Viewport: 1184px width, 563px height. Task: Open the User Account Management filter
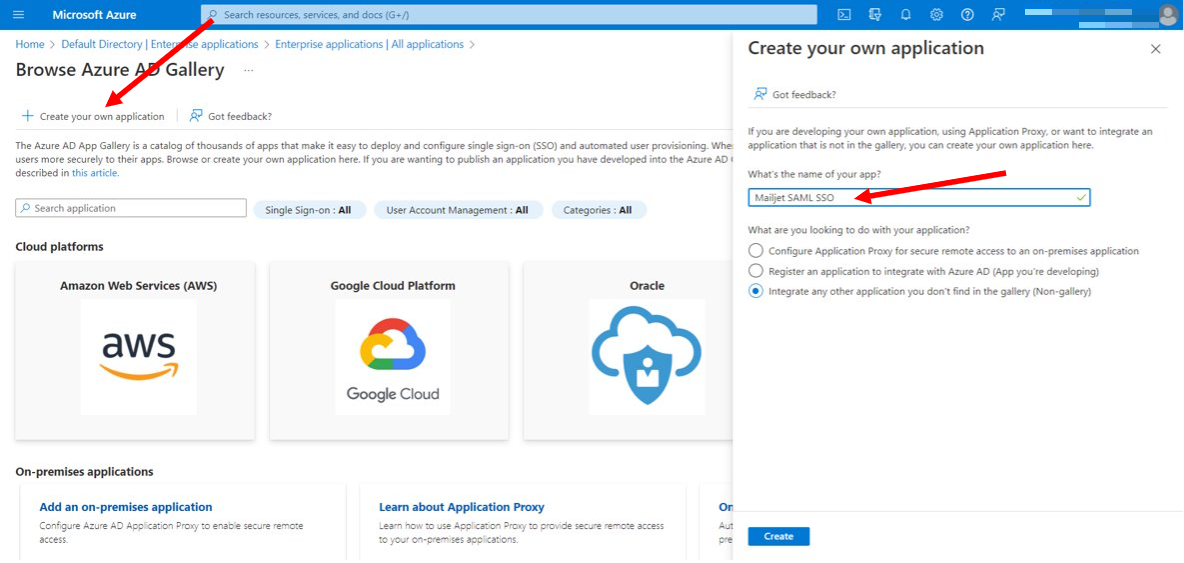(458, 210)
